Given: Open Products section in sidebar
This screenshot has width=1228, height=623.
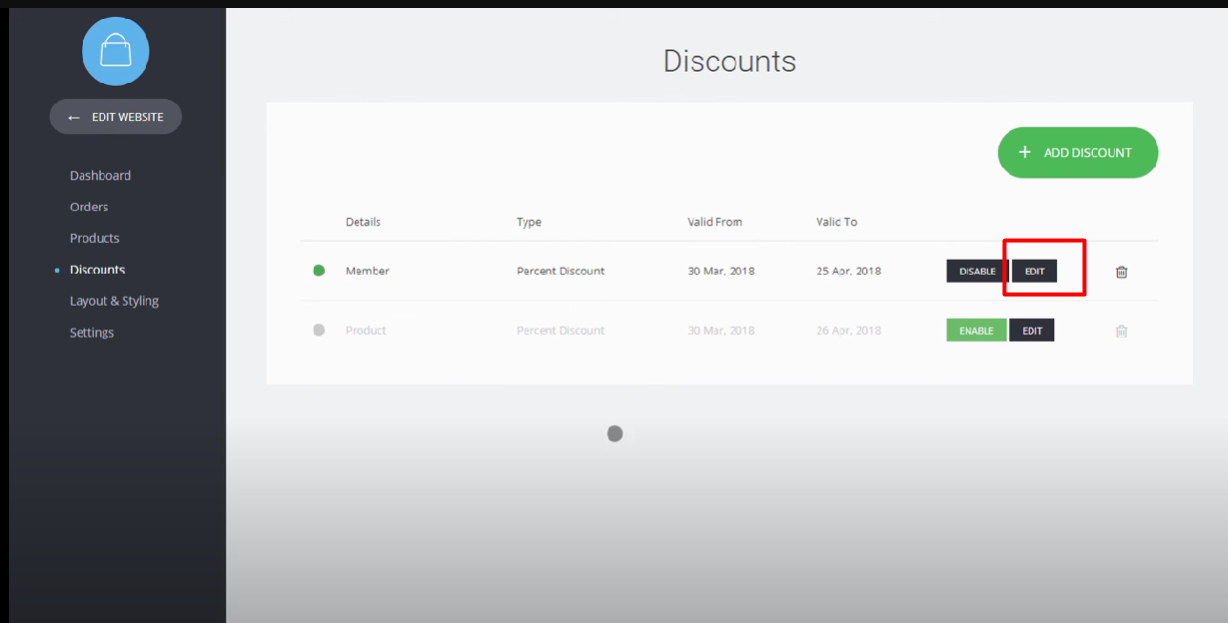Looking at the screenshot, I should pos(94,238).
